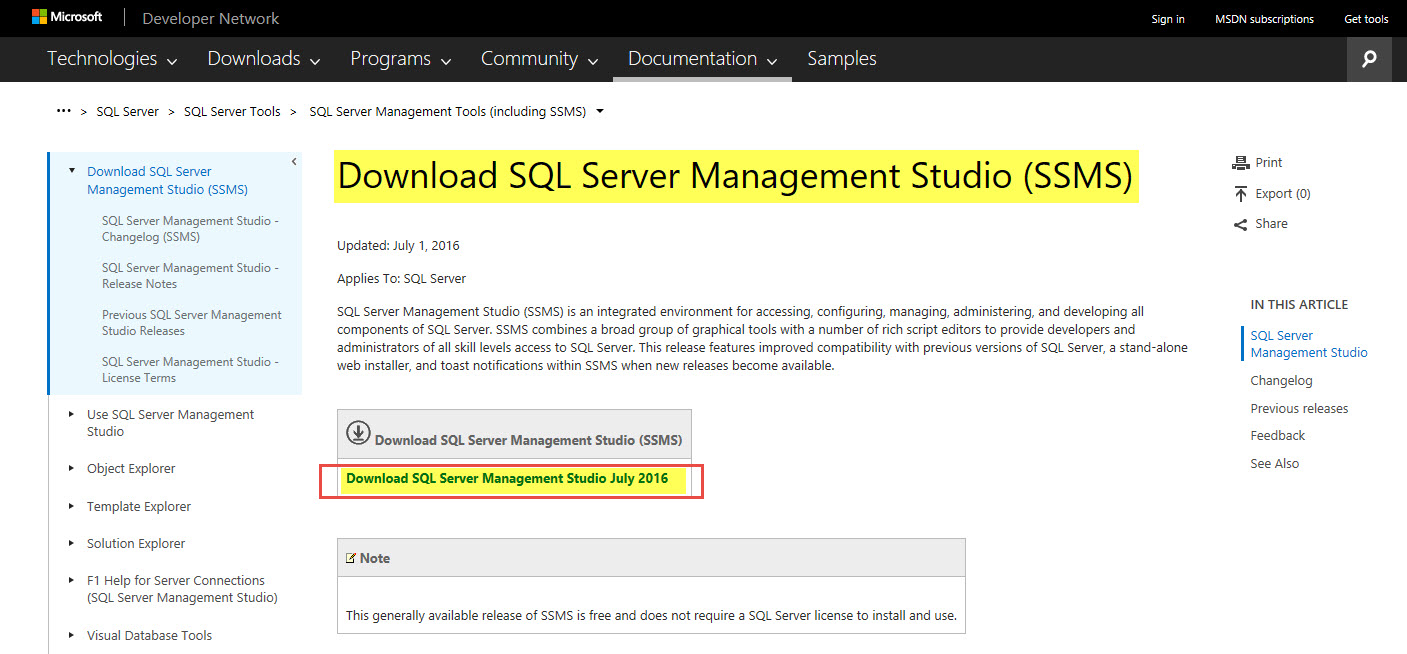Expand the Template Explorer node
This screenshot has height=654, width=1407.
click(x=72, y=505)
